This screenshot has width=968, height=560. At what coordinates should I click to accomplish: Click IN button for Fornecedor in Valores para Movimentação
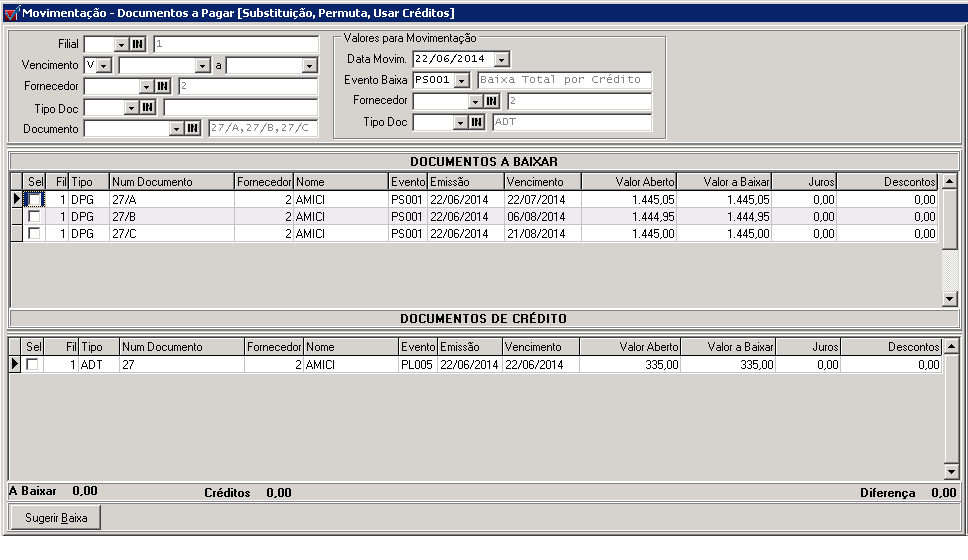coord(492,101)
